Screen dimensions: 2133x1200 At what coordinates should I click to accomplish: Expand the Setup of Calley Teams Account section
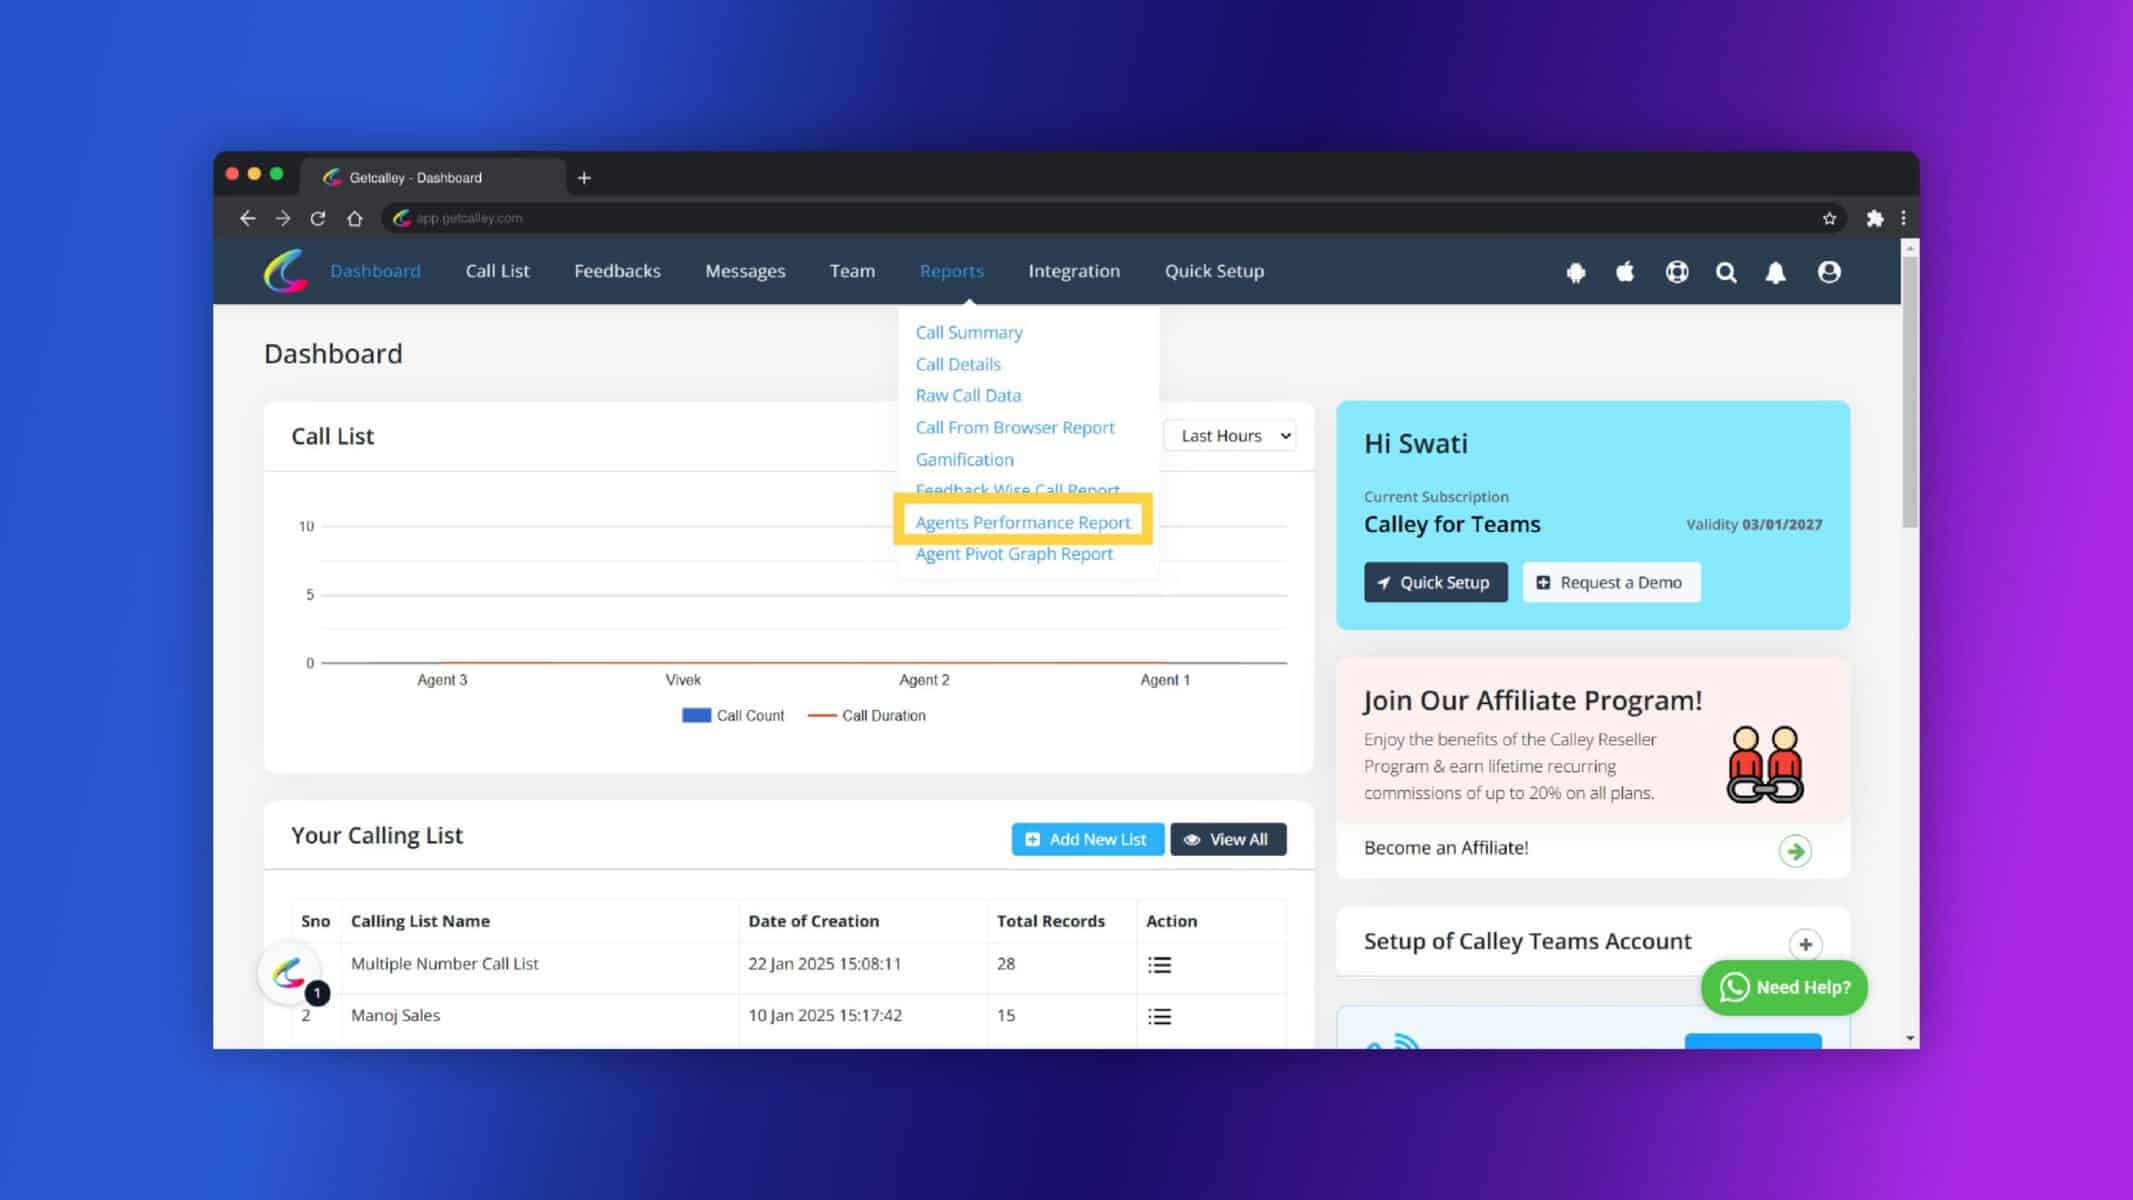pyautogui.click(x=1805, y=944)
